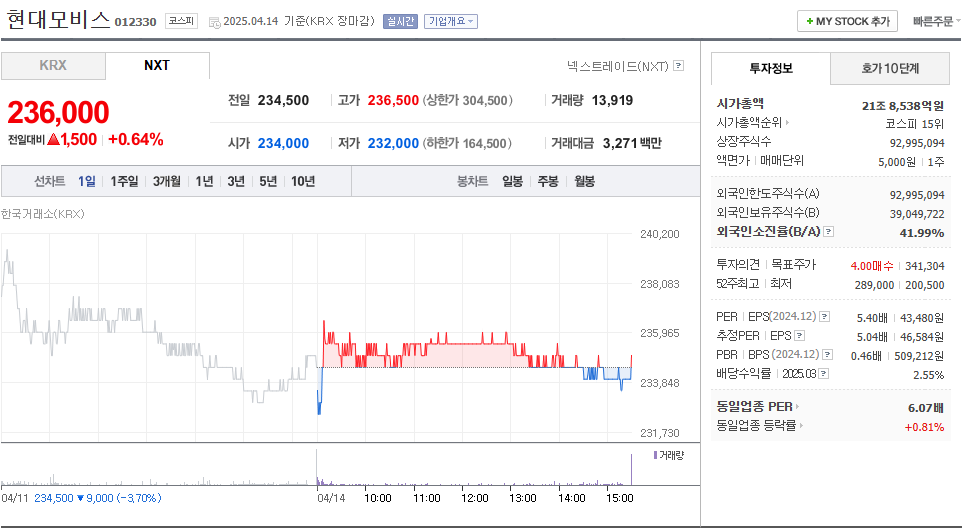Show the 3년 line chart
The height and width of the screenshot is (528, 966).
236,181
